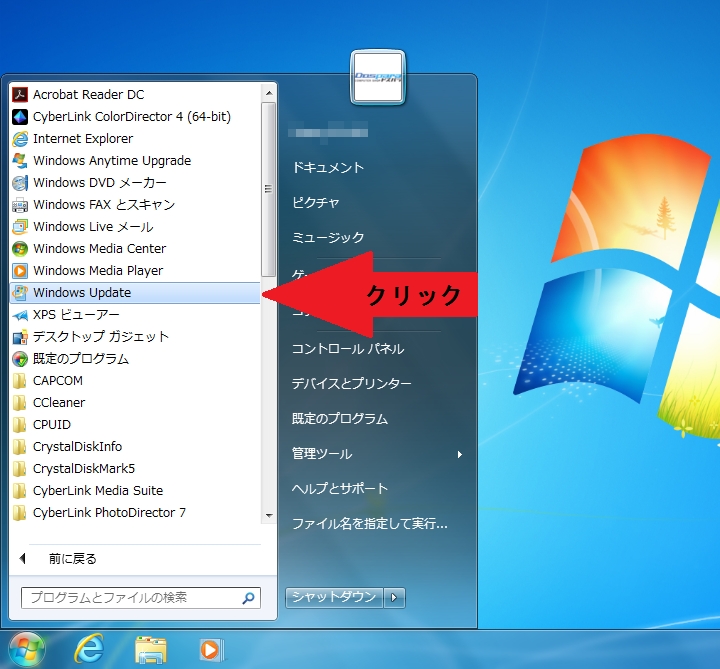Expand the CPUID folder
The height and width of the screenshot is (669, 720).
tap(20, 425)
